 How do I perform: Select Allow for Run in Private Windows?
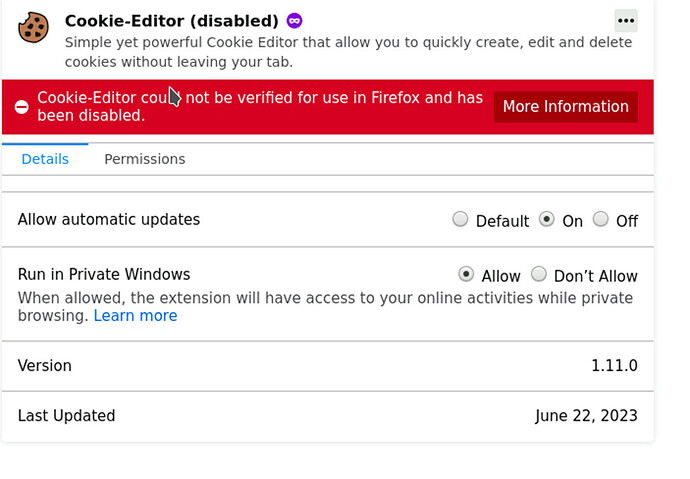pyautogui.click(x=466, y=274)
